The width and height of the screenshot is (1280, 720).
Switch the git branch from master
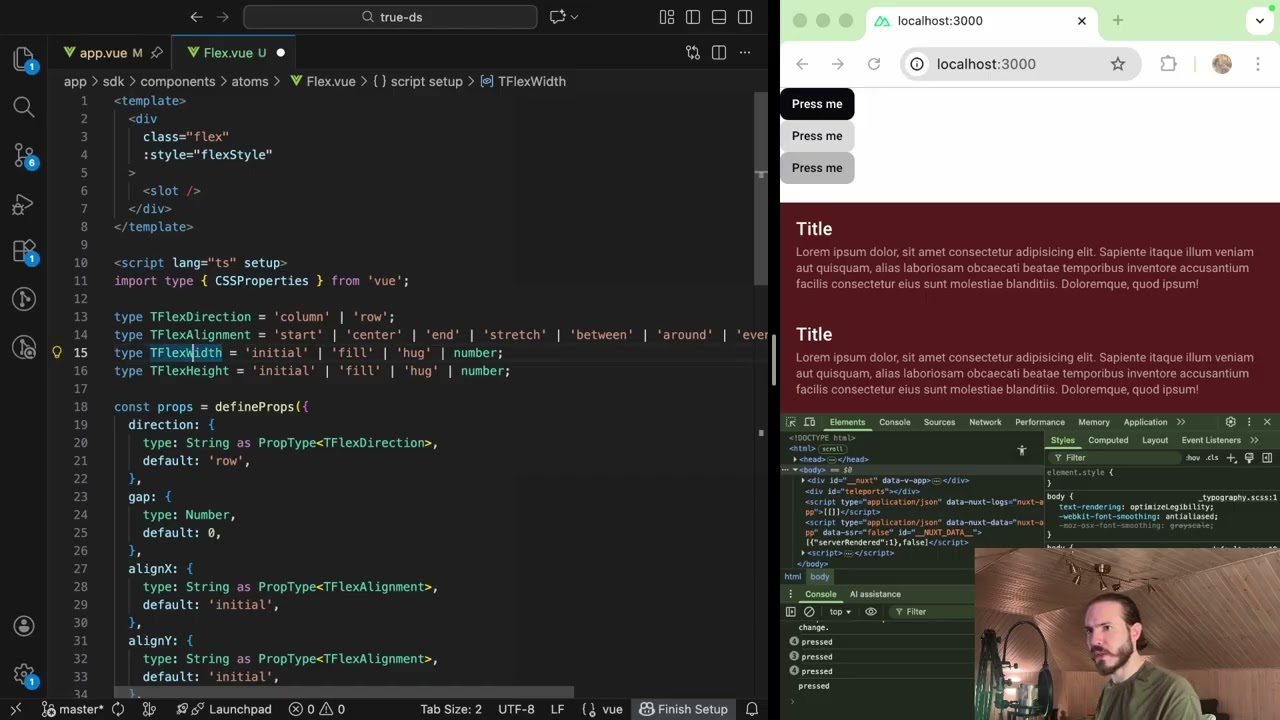tap(73, 709)
